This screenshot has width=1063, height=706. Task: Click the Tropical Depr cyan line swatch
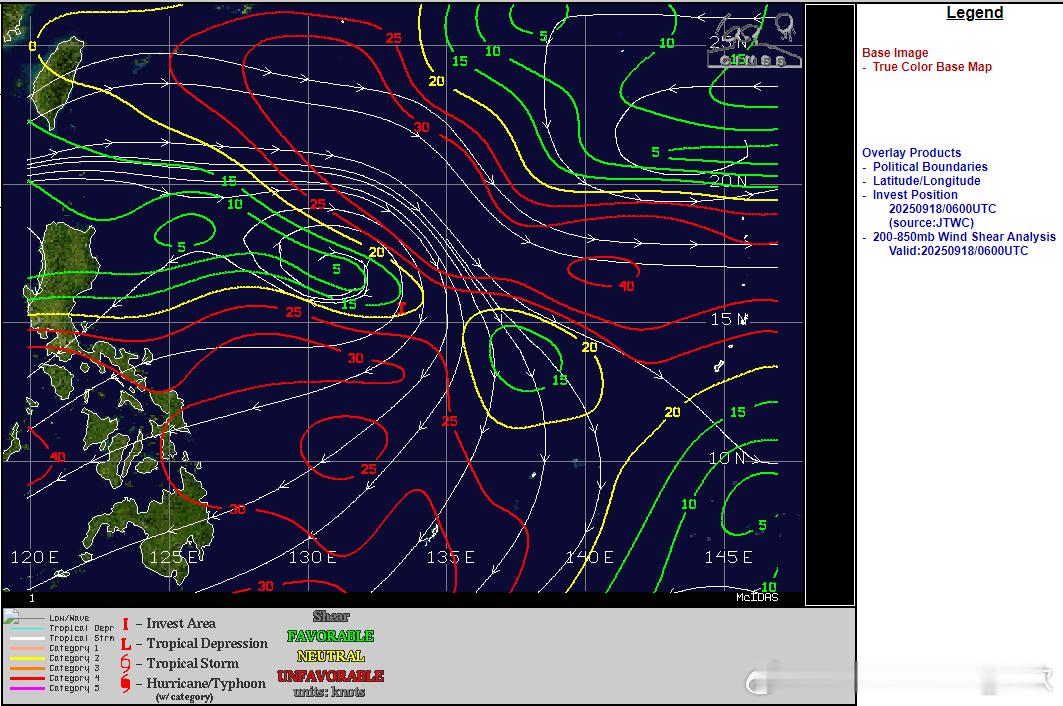(x=27, y=629)
